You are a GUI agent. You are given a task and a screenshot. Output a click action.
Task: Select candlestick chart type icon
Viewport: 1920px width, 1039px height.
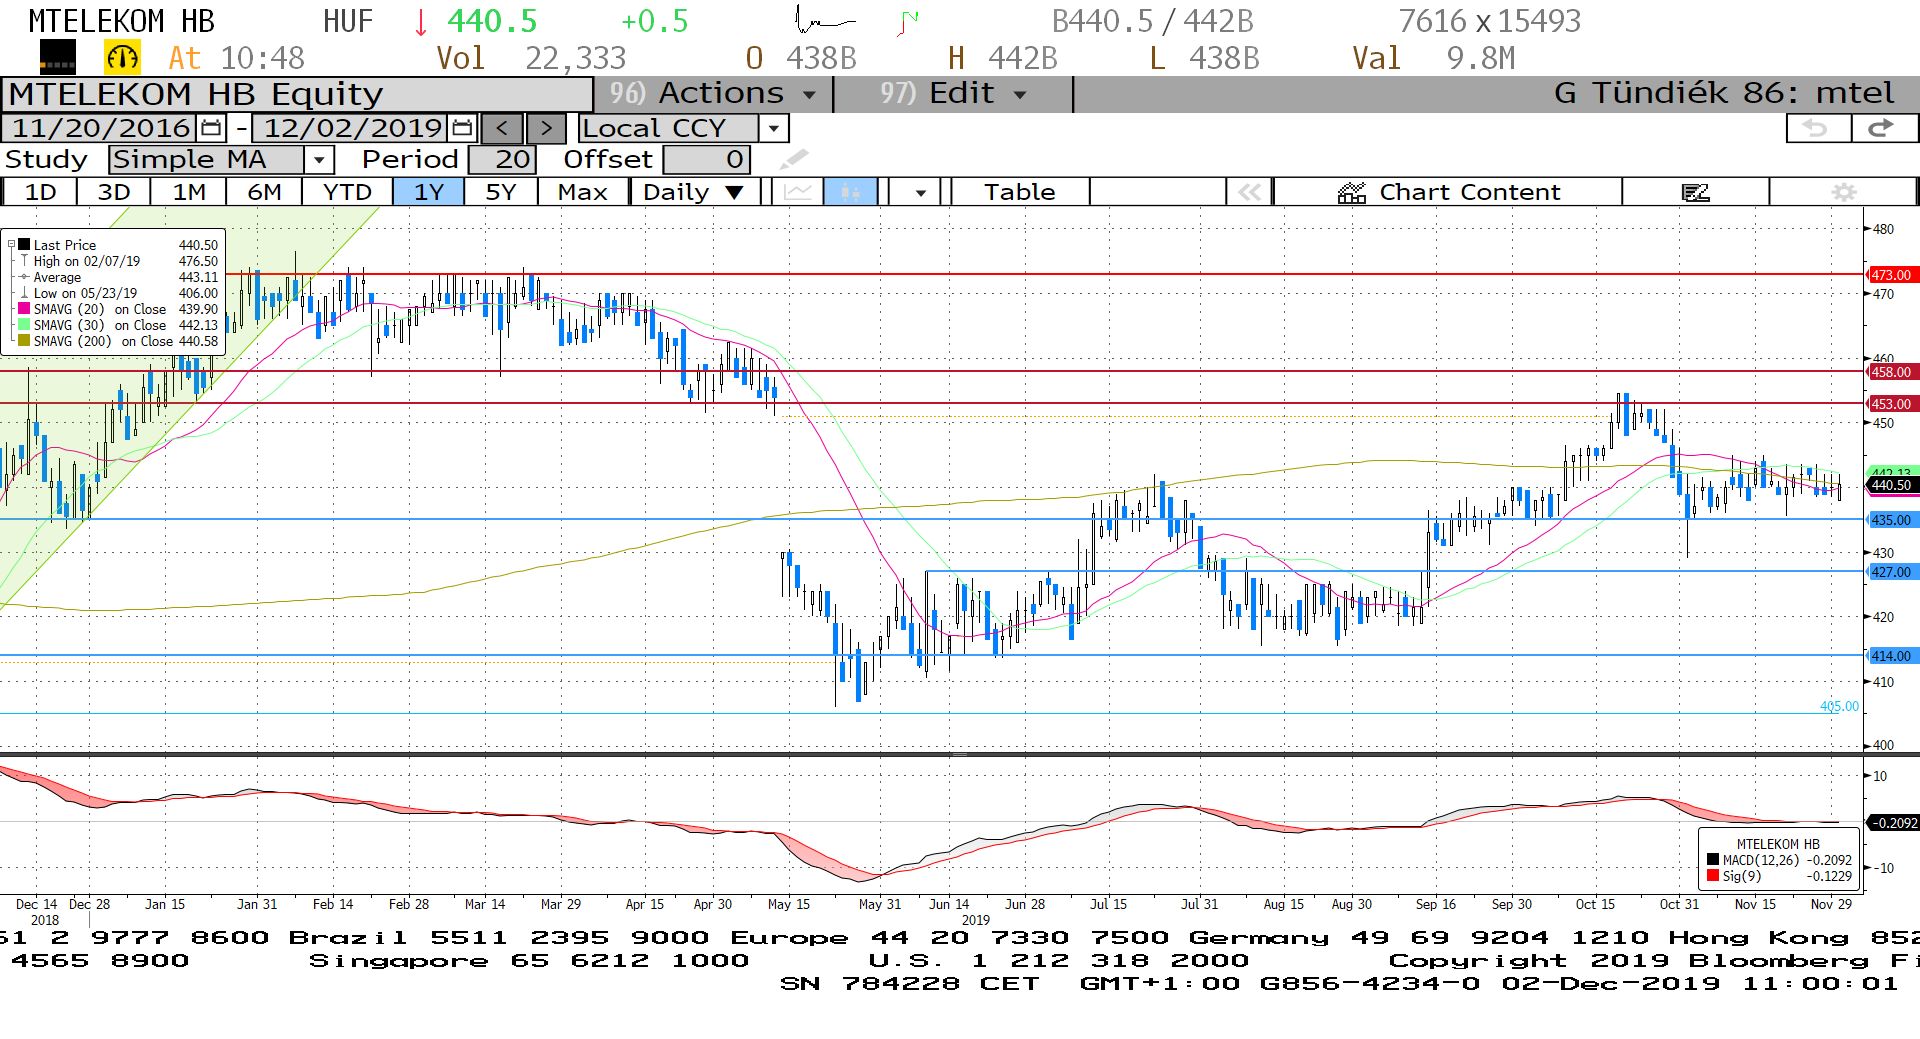pos(850,192)
